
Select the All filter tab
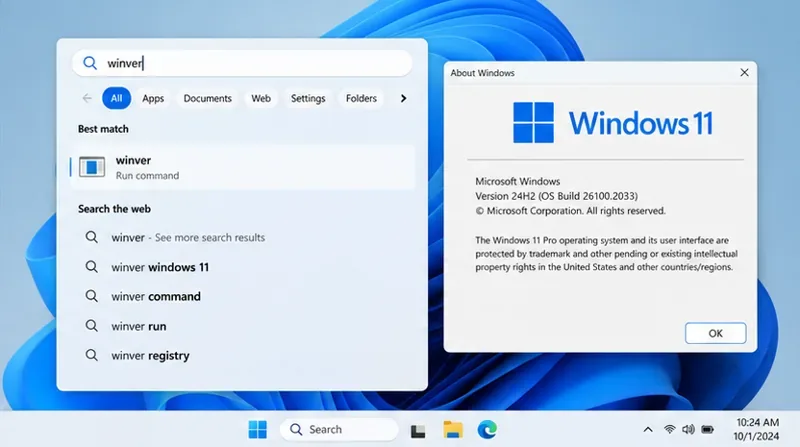pos(116,98)
